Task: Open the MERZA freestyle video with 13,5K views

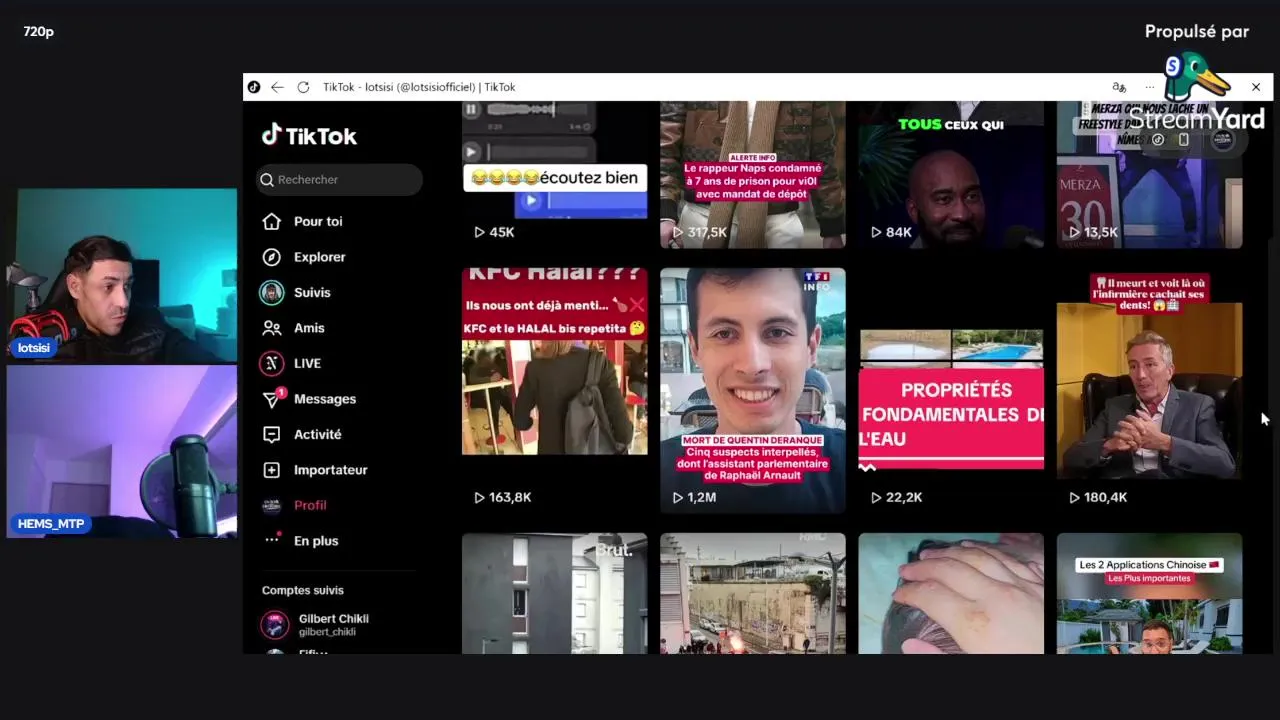Action: pos(1149,174)
